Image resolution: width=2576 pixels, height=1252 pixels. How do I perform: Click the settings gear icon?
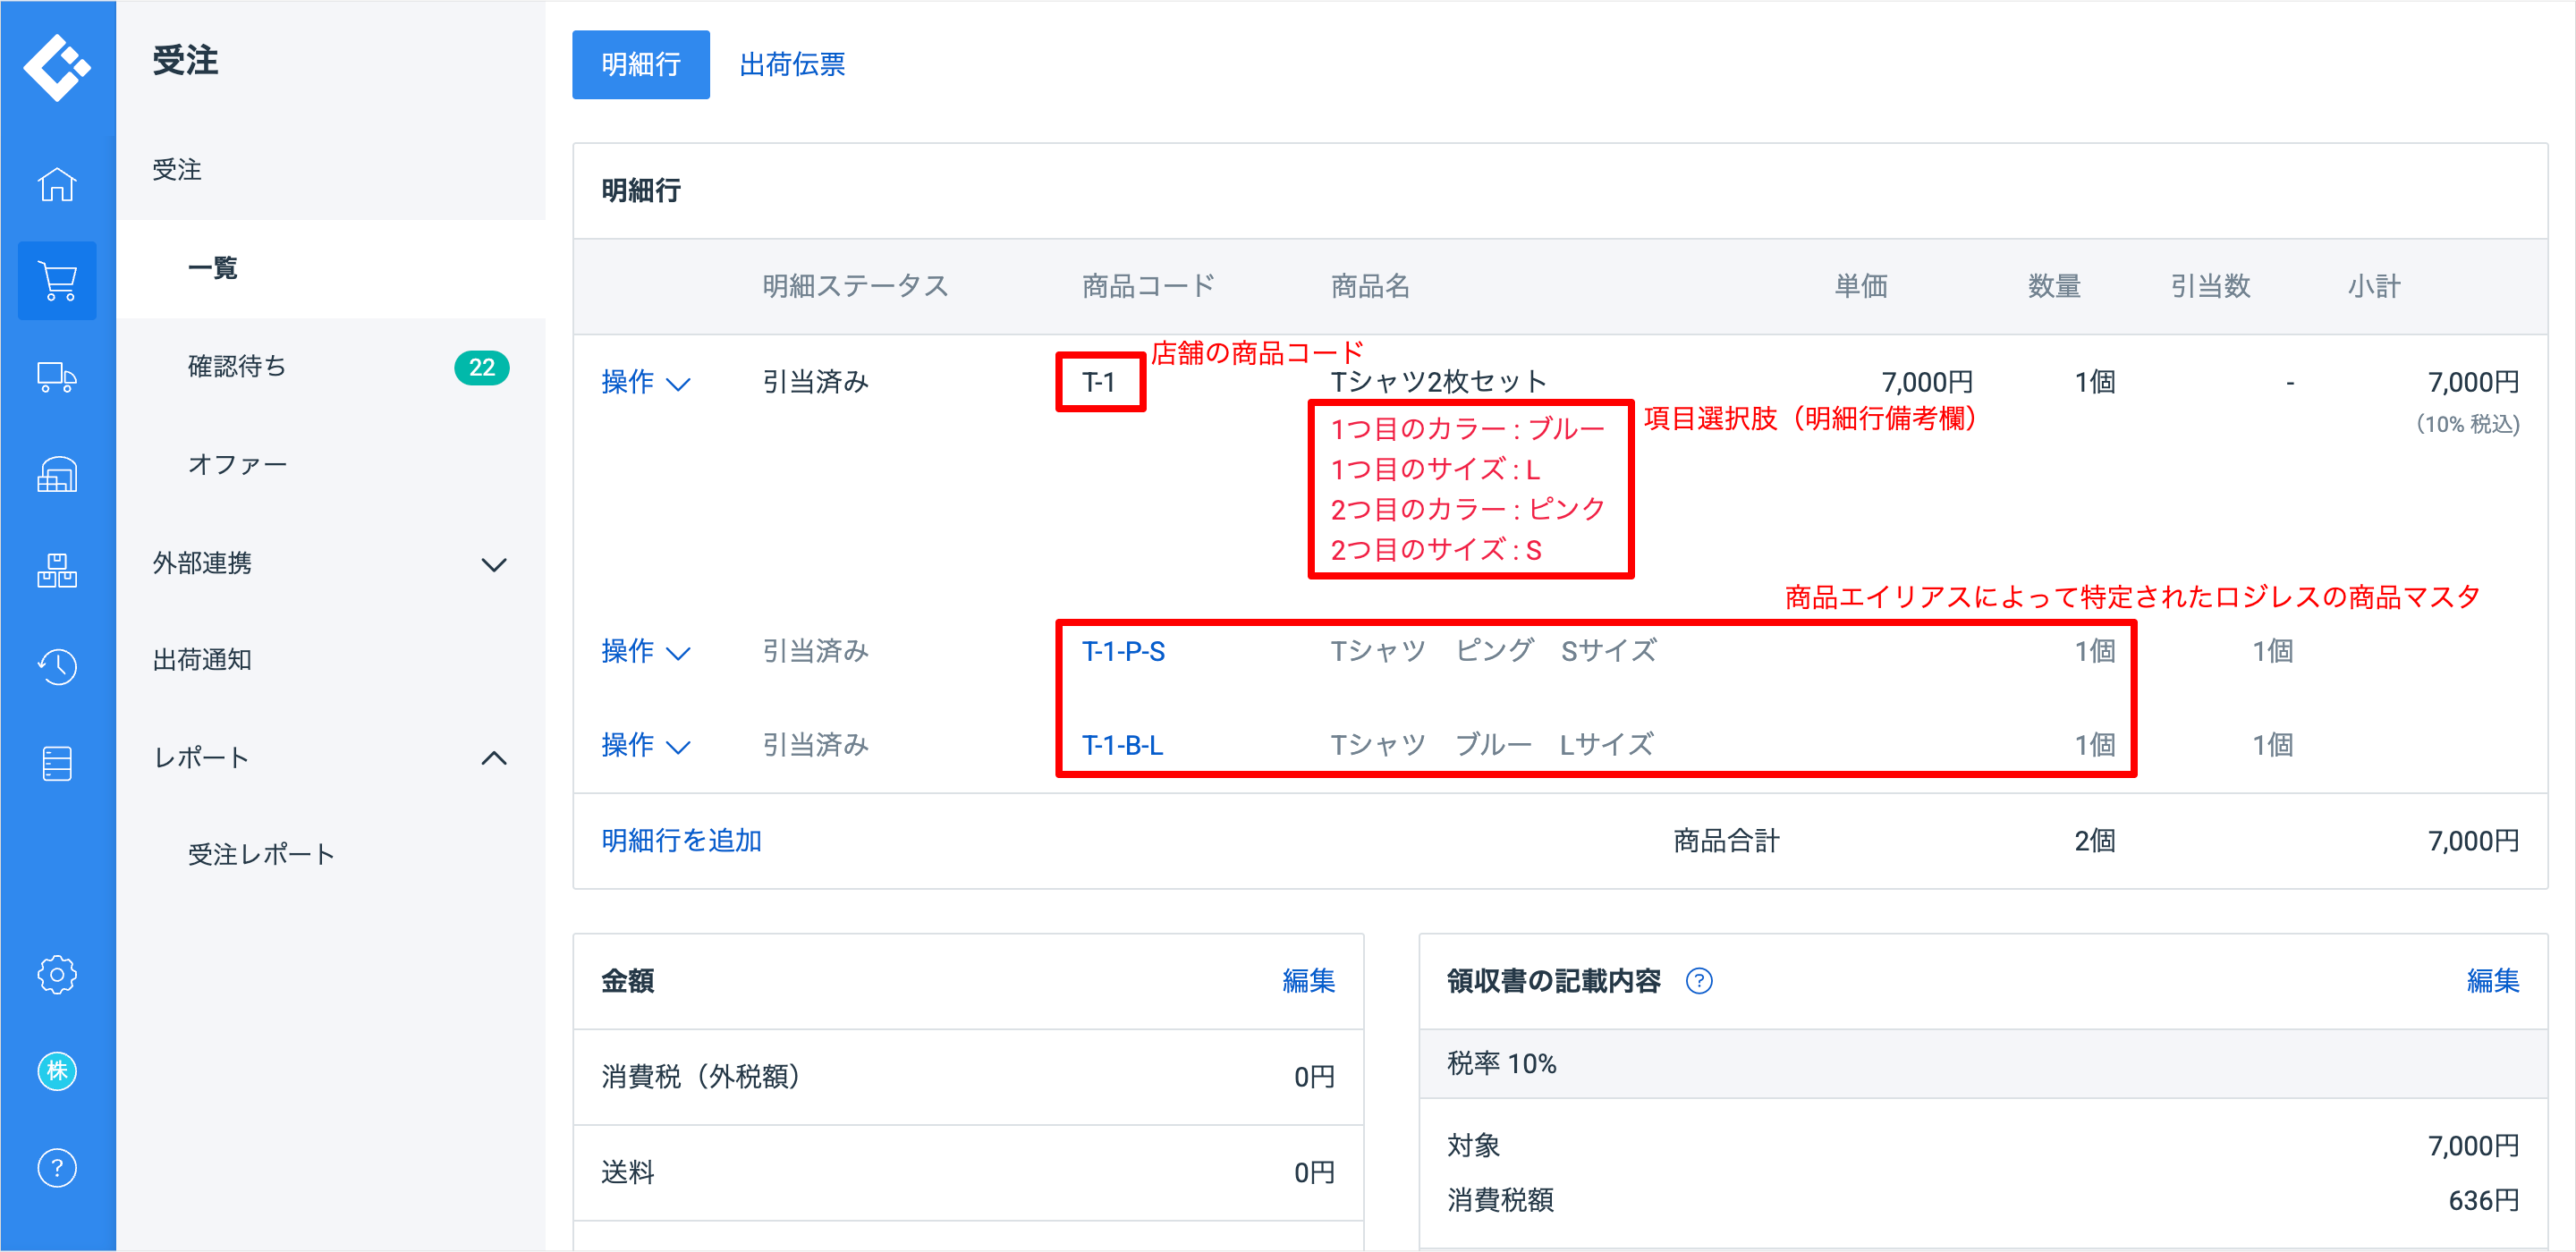pyautogui.click(x=57, y=974)
